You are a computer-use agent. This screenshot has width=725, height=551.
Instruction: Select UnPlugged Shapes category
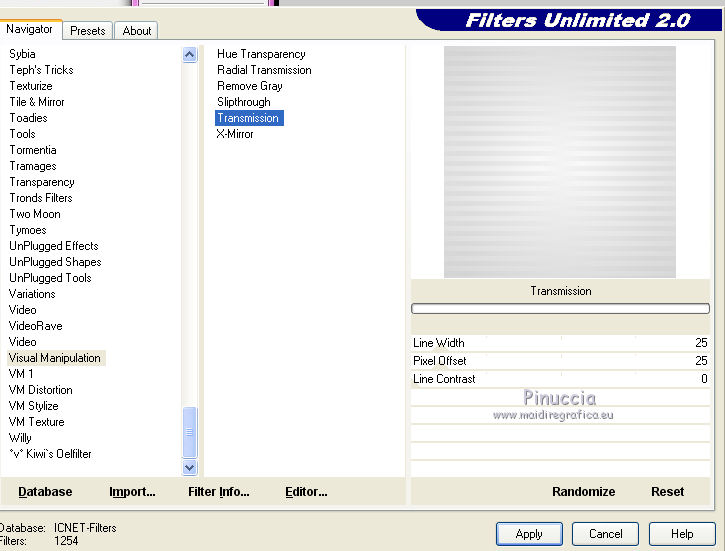[55, 262]
